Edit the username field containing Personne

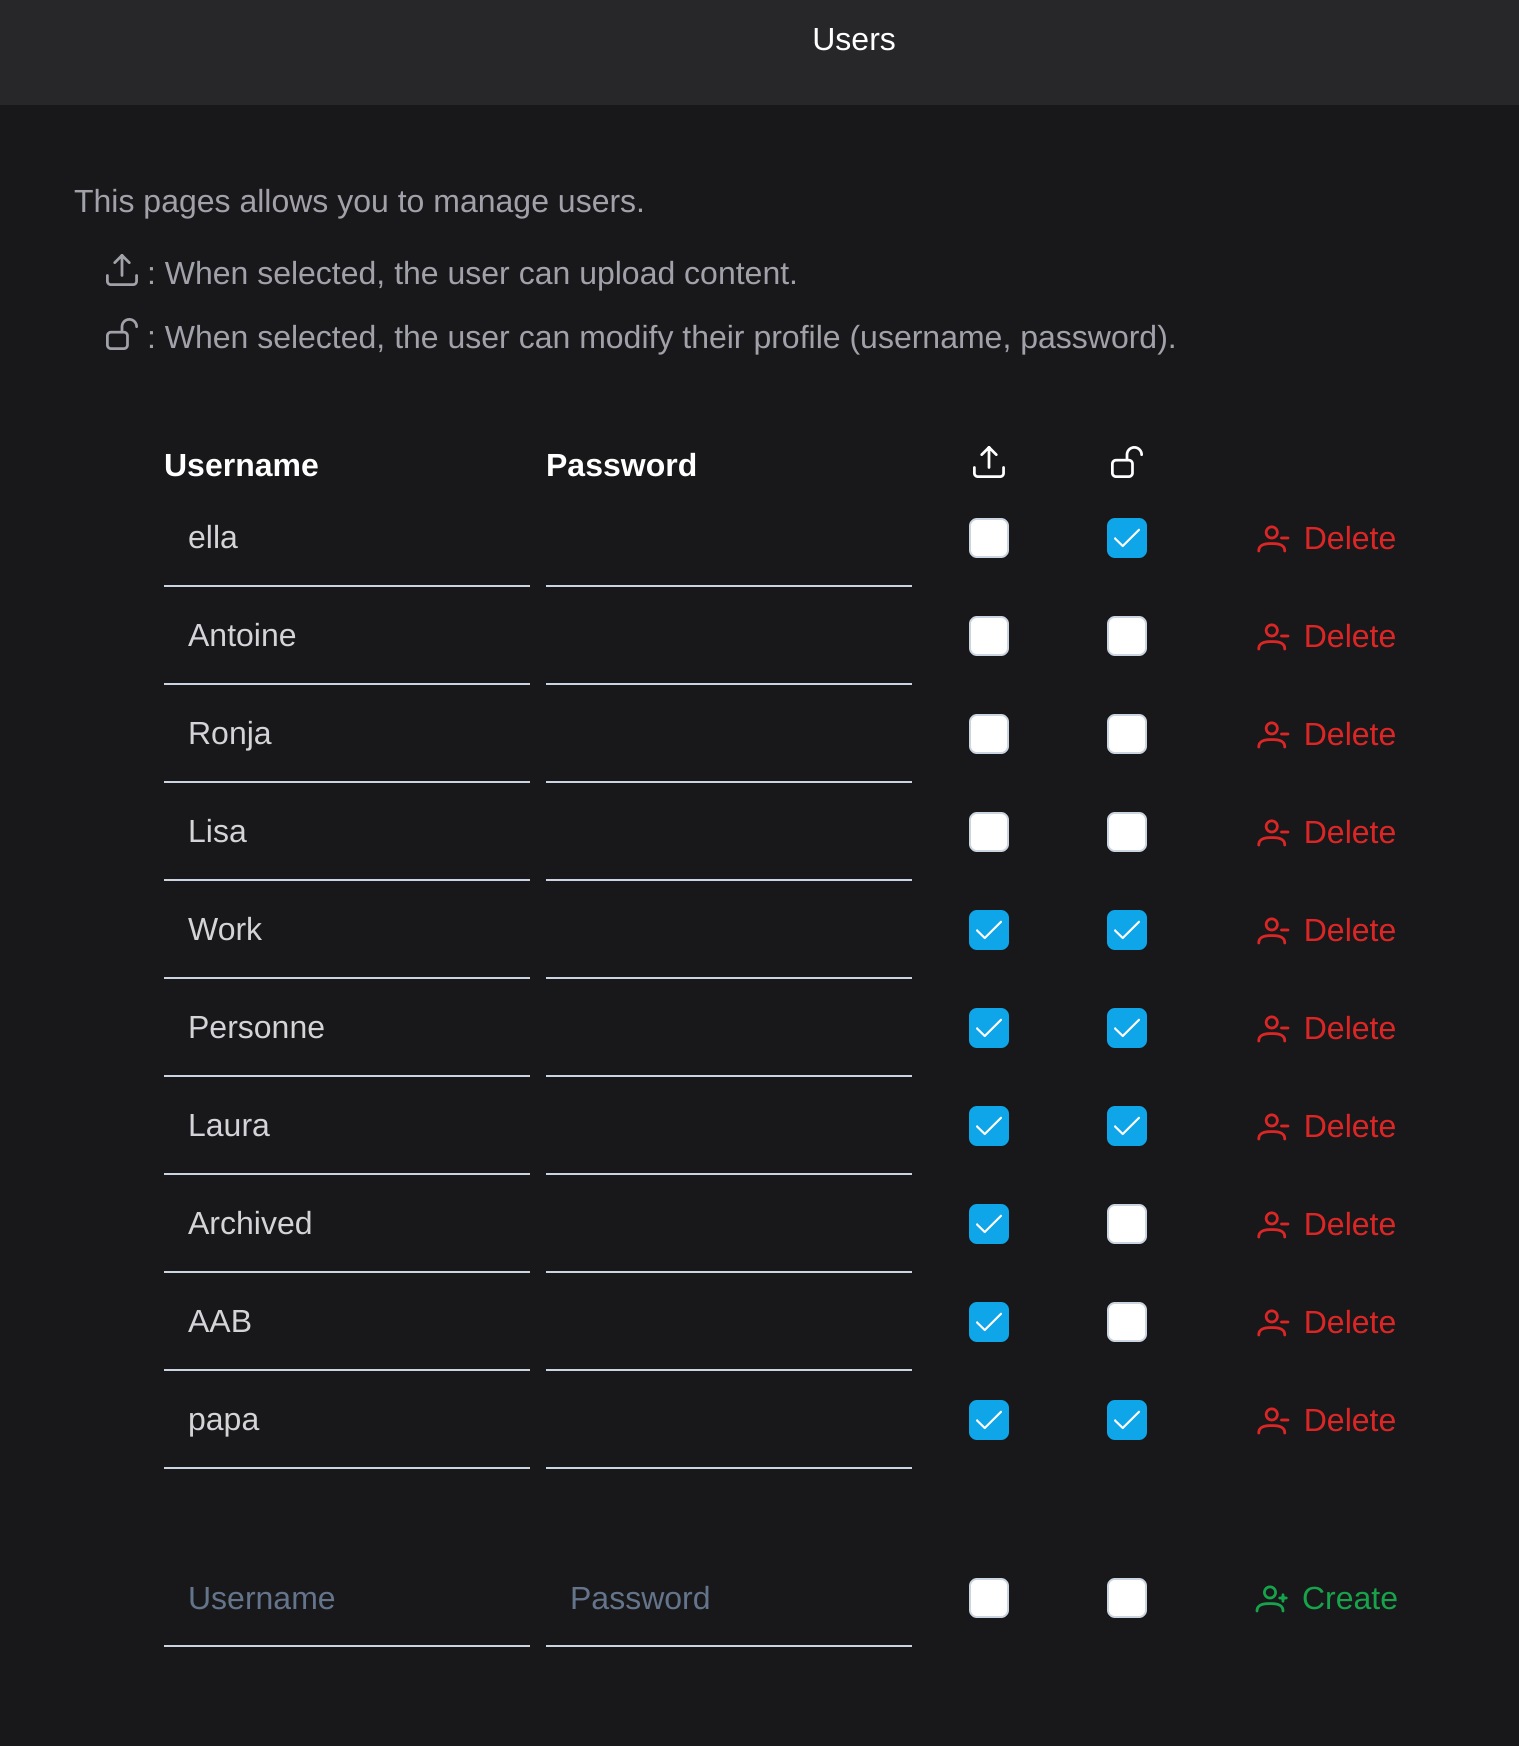(347, 1028)
